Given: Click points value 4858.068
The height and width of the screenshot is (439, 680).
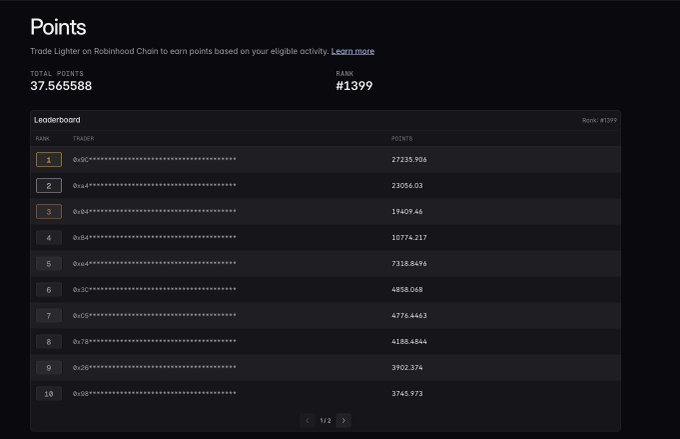Looking at the screenshot, I should (407, 290).
